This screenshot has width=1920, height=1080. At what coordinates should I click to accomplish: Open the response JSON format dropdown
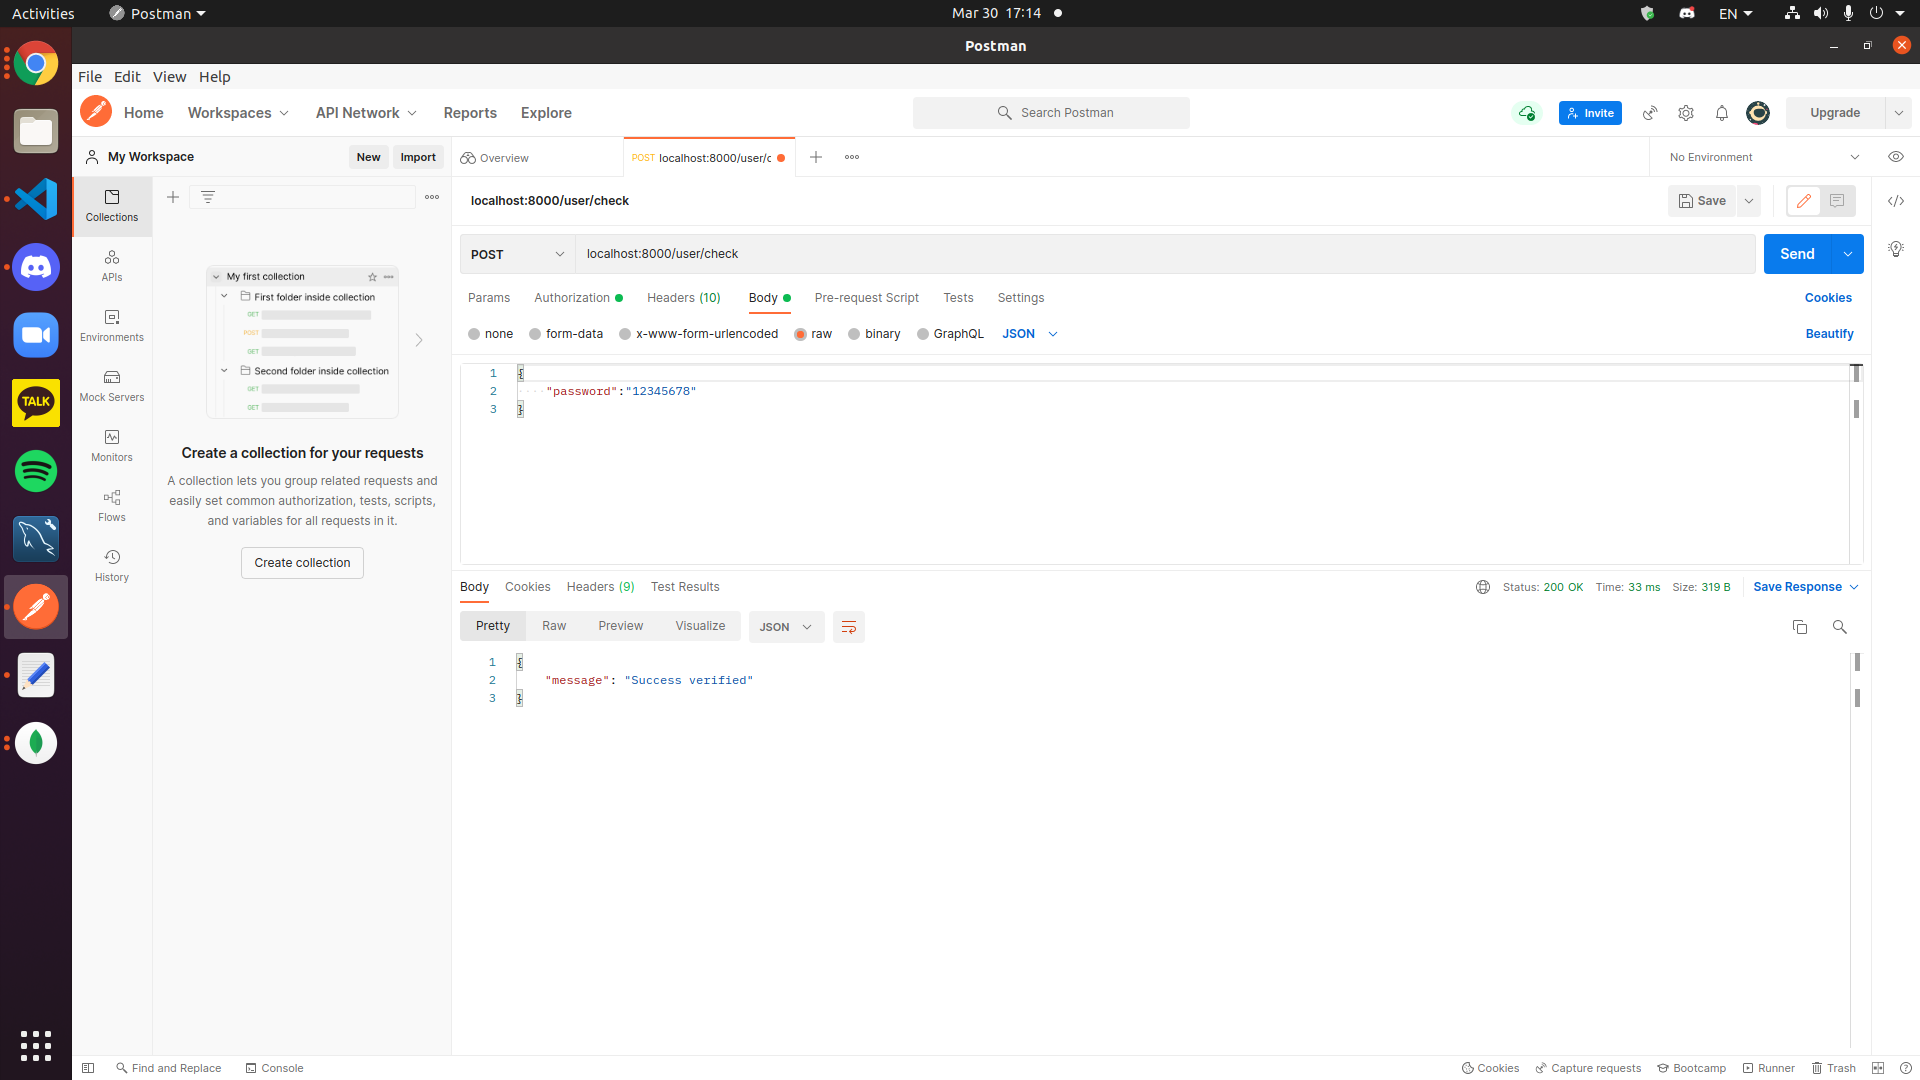point(786,627)
